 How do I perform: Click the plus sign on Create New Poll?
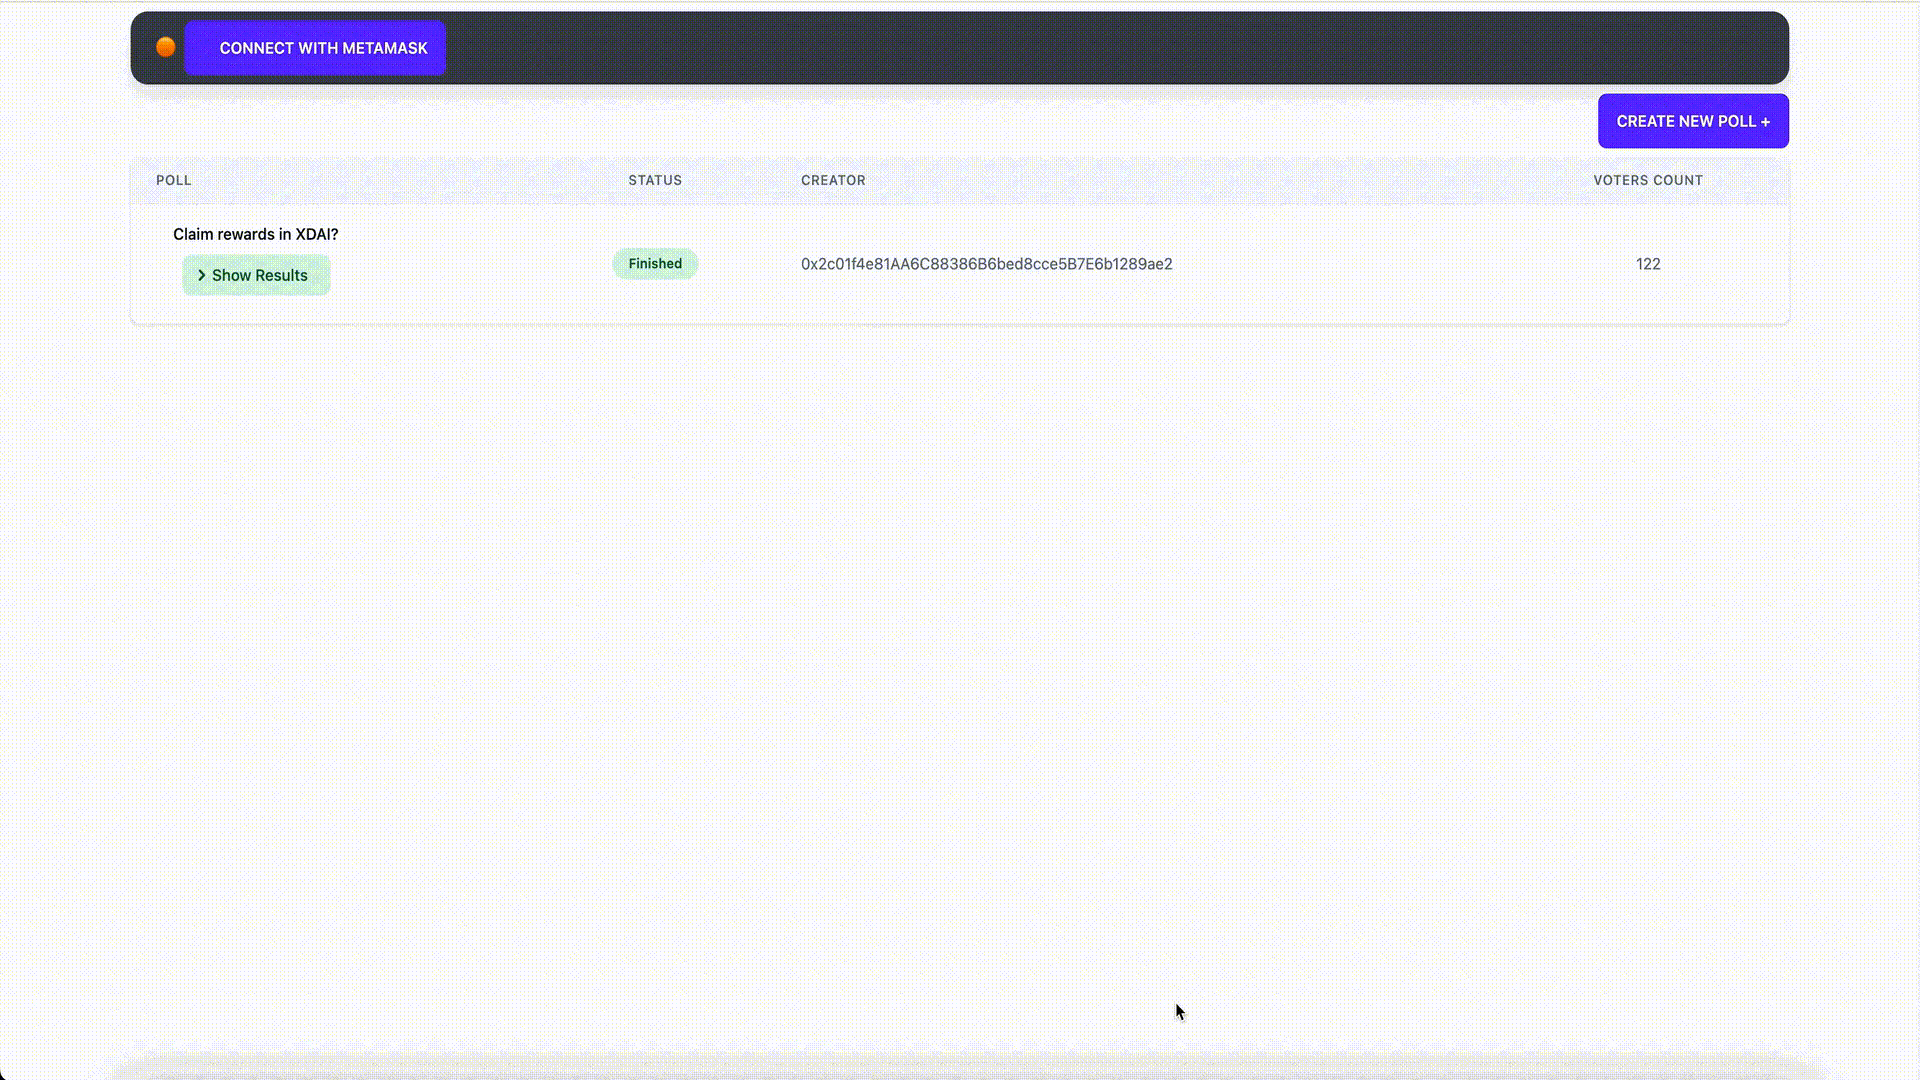(1765, 121)
